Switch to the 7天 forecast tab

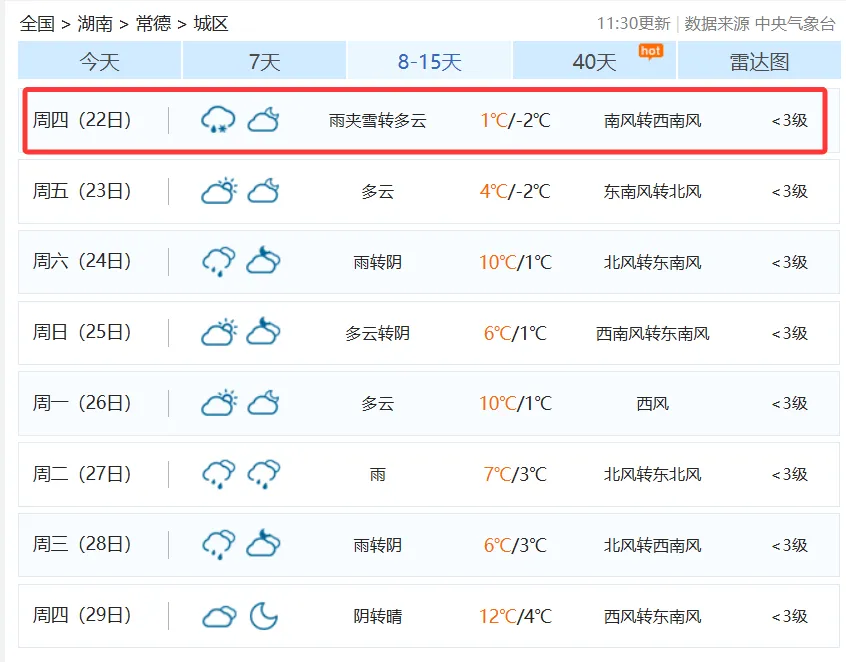[264, 61]
